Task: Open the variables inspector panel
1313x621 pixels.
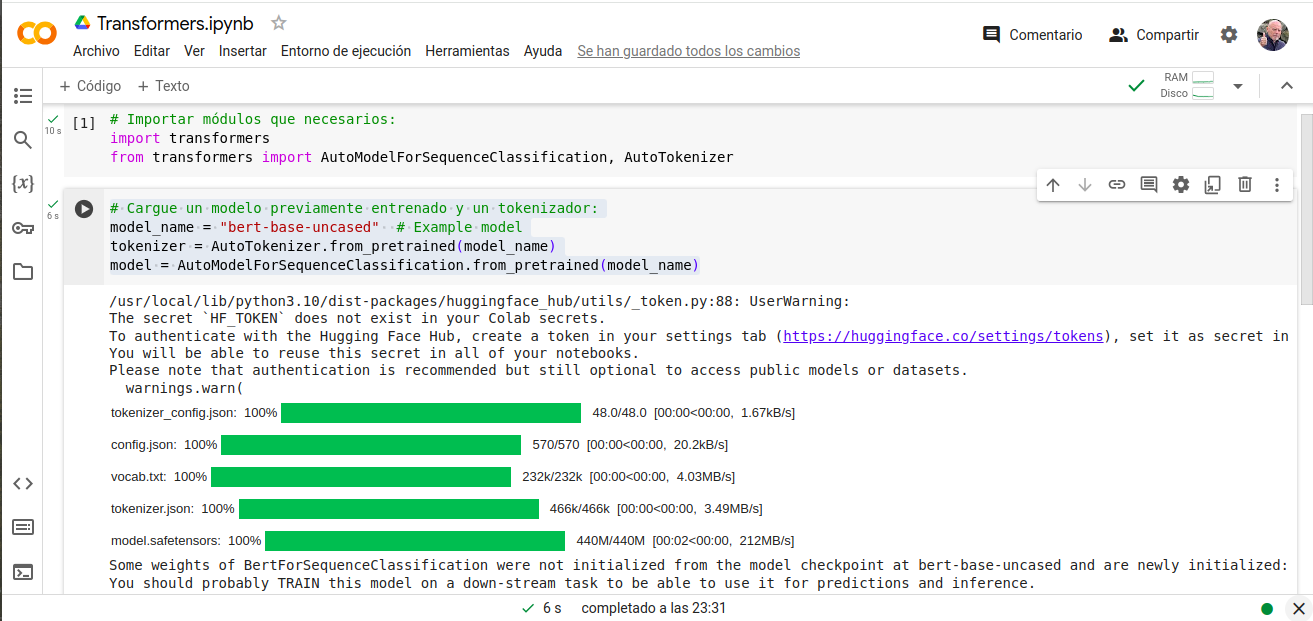Action: pos(22,184)
